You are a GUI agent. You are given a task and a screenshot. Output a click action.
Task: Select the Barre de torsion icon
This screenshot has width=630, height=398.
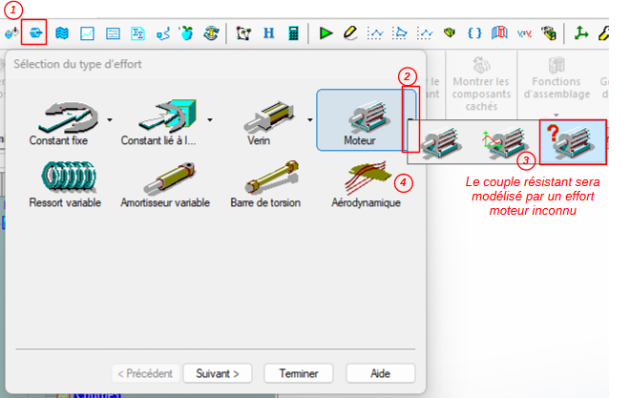click(272, 177)
